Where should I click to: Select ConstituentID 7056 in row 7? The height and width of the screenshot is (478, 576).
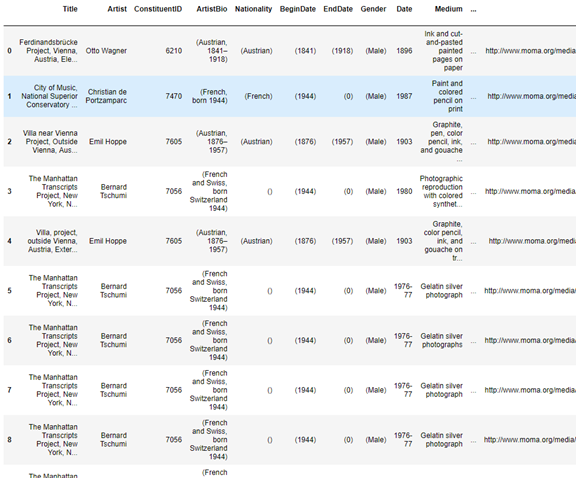173,390
